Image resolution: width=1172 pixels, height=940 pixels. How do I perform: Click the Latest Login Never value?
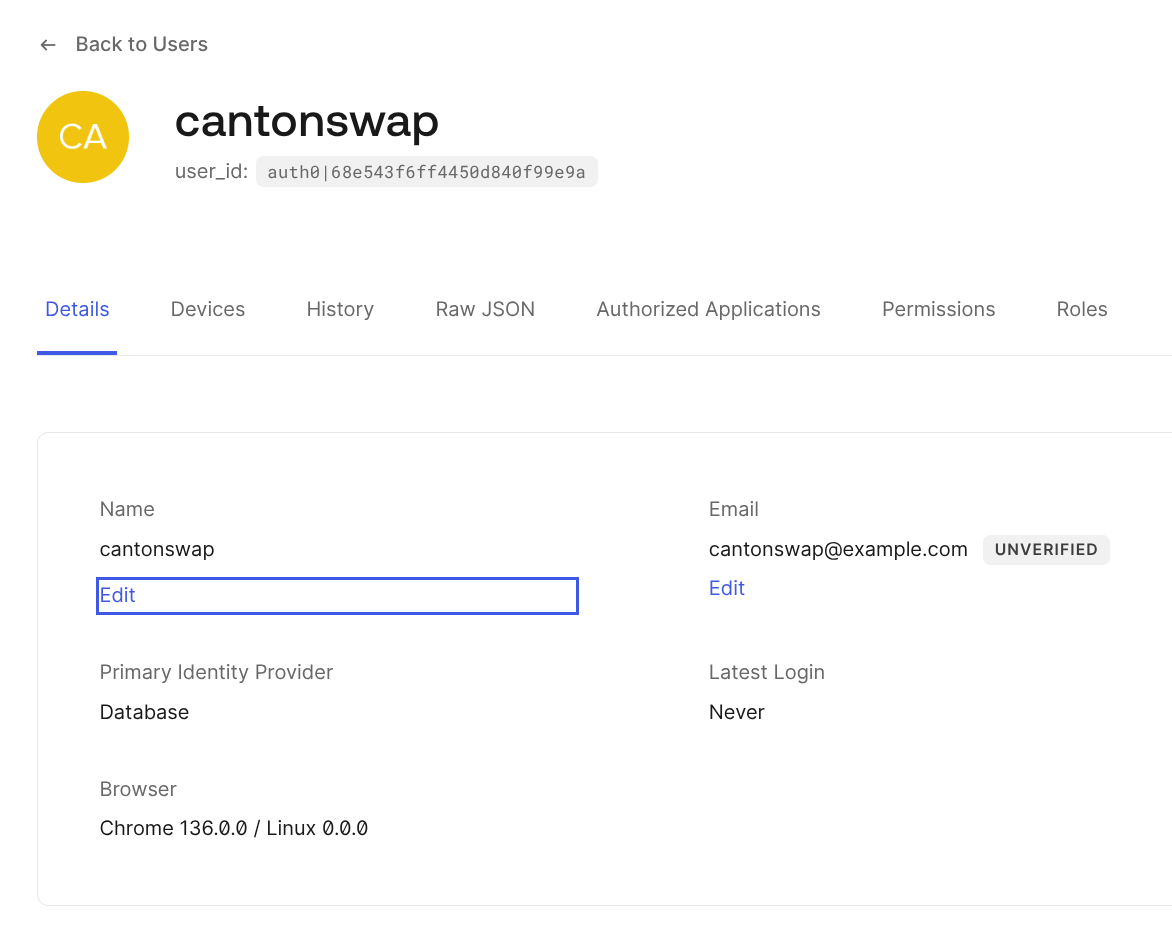point(737,712)
